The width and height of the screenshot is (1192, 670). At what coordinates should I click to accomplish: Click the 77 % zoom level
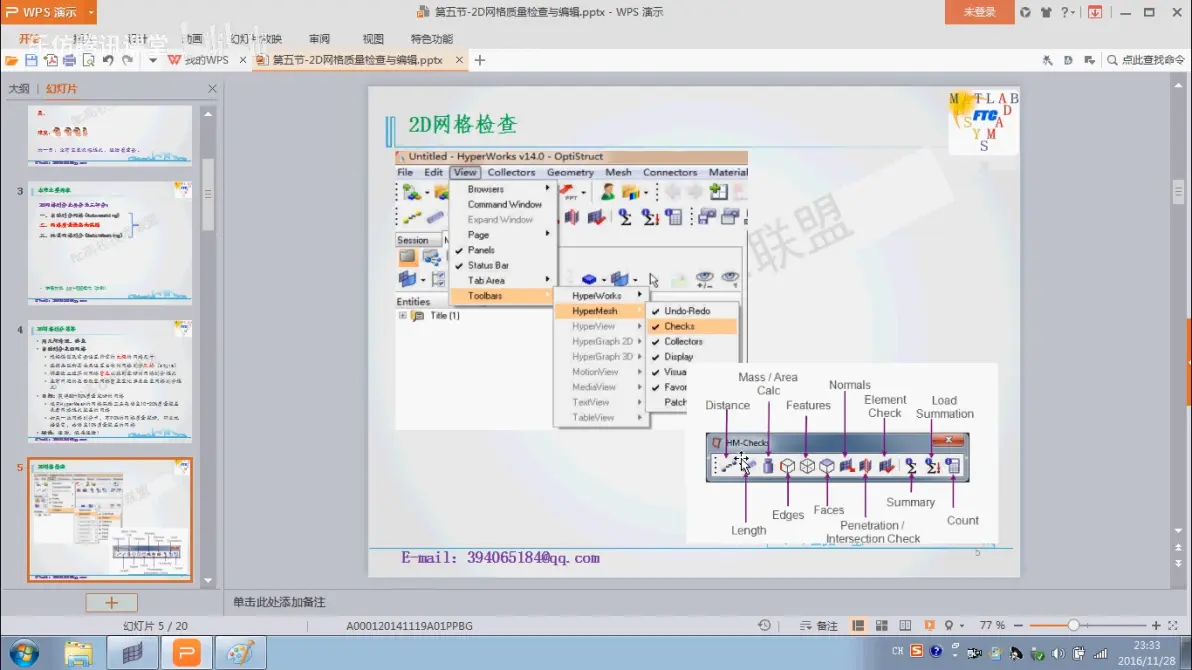(991, 625)
